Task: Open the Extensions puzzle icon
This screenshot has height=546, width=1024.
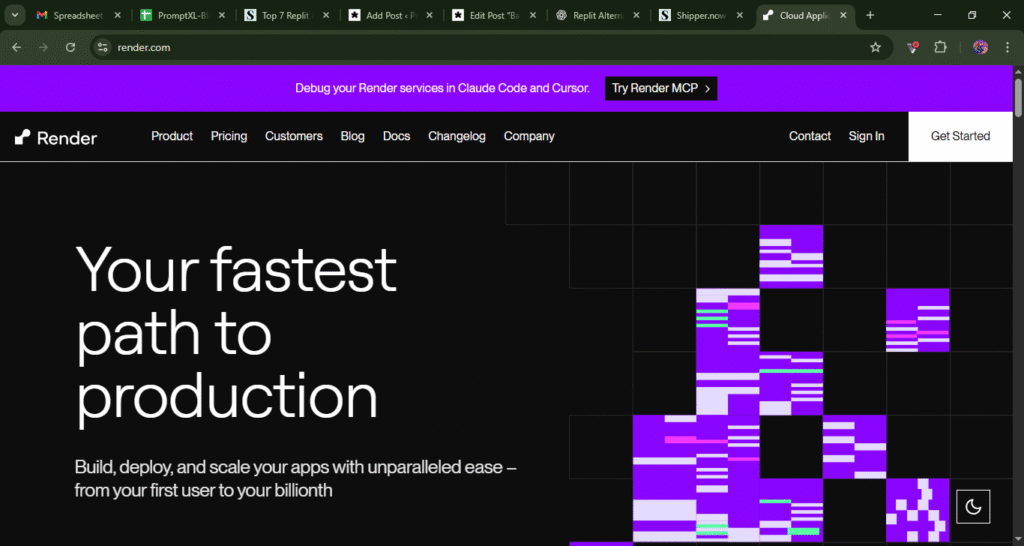Action: [x=940, y=47]
